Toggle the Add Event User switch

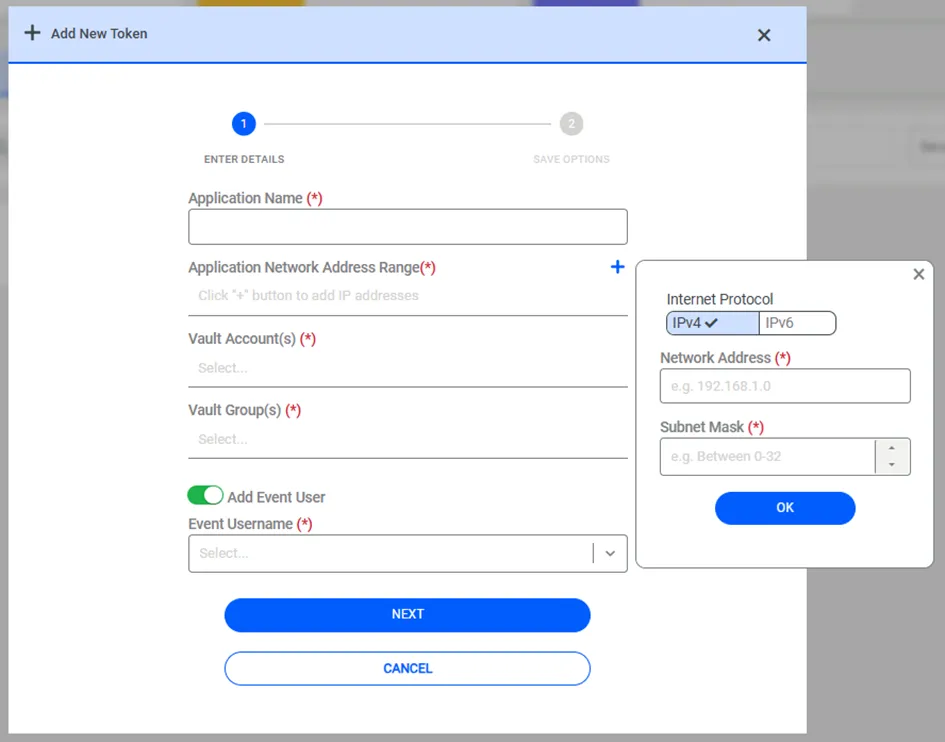tap(205, 495)
